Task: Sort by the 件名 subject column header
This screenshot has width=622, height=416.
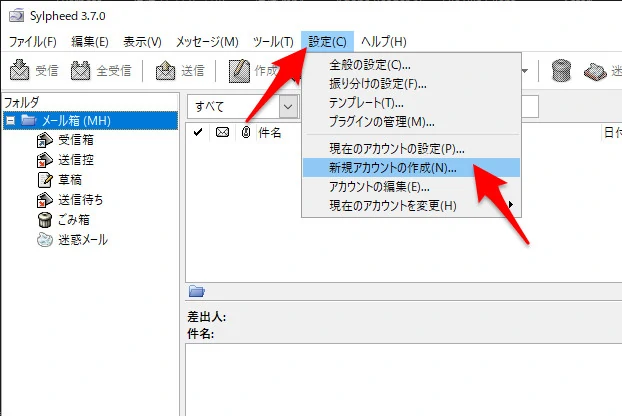Action: click(270, 132)
